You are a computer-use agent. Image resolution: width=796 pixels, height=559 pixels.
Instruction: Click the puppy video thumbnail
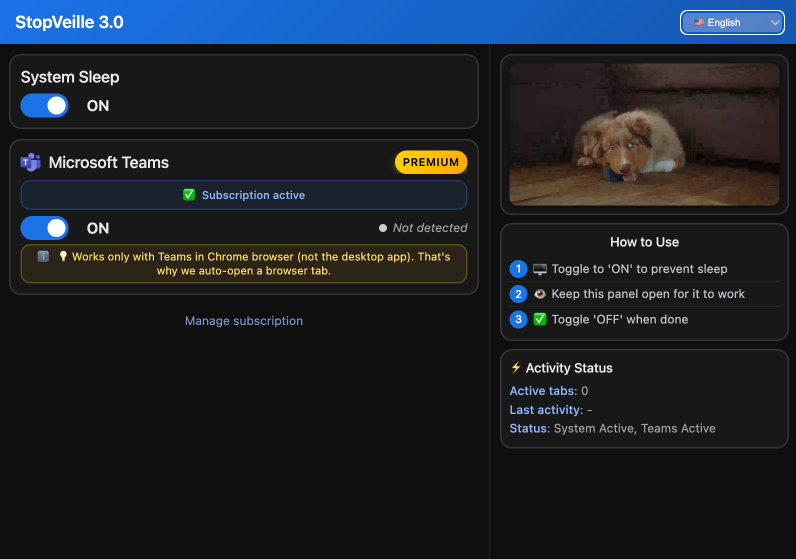pos(644,134)
